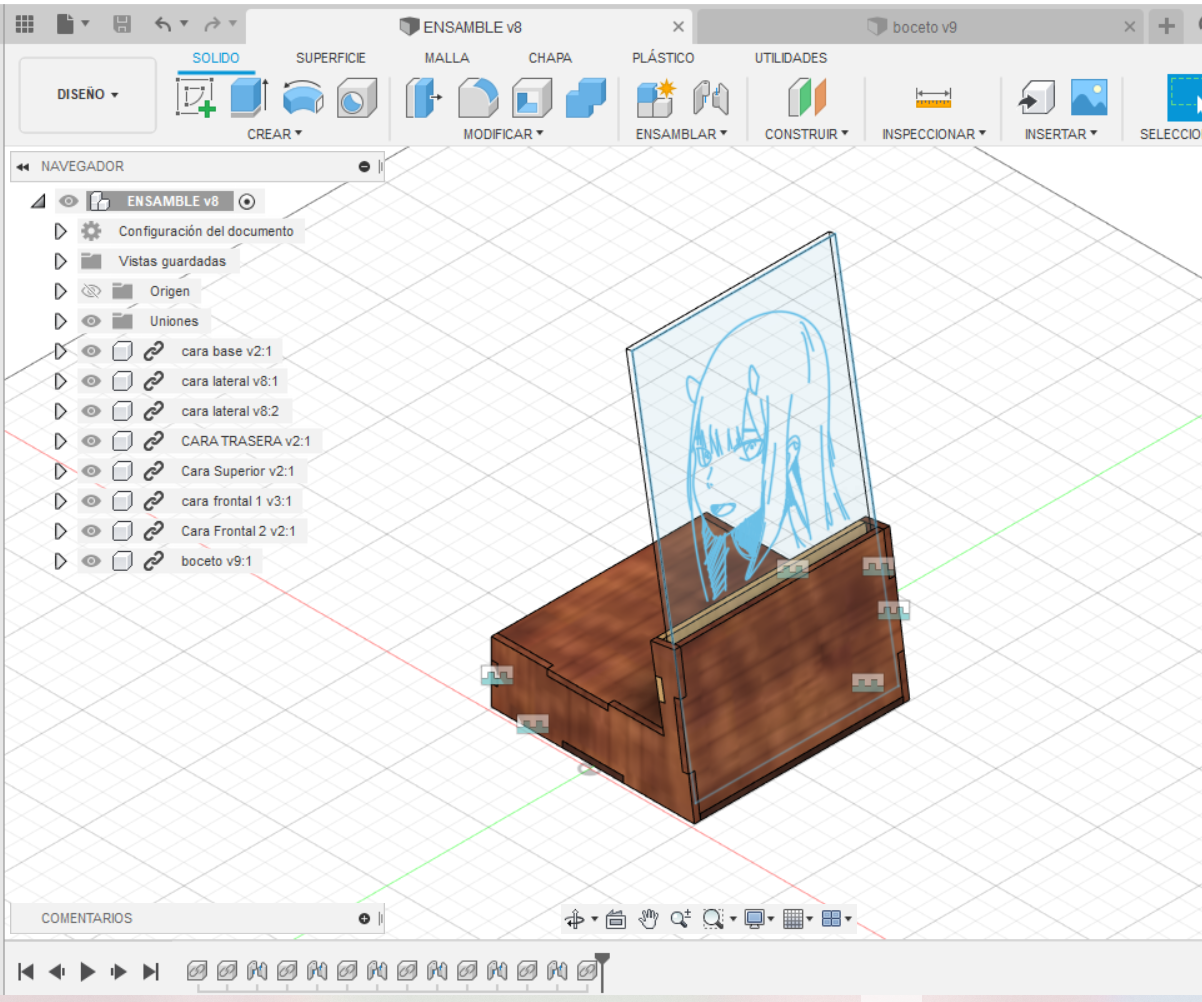The height and width of the screenshot is (1002, 1202).
Task: Go to end of timeline
Action: click(151, 971)
